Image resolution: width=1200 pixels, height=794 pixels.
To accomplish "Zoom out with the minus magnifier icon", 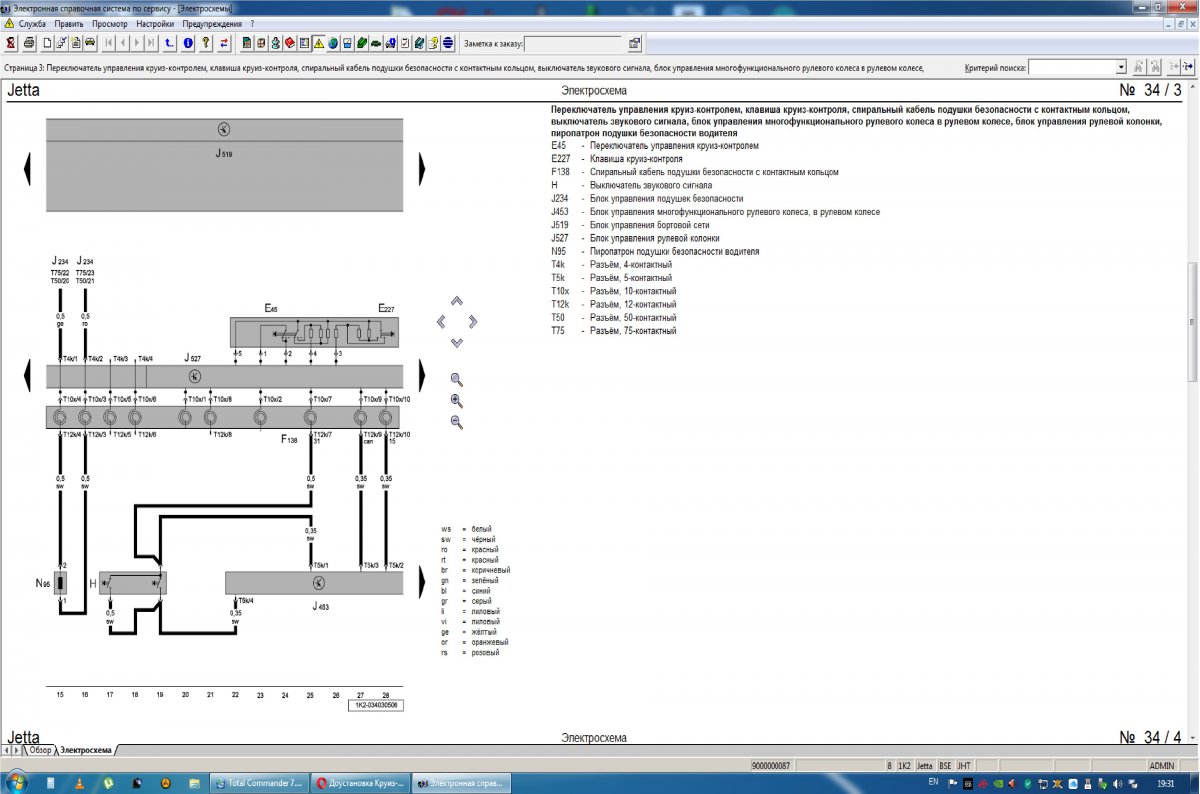I will 457,422.
